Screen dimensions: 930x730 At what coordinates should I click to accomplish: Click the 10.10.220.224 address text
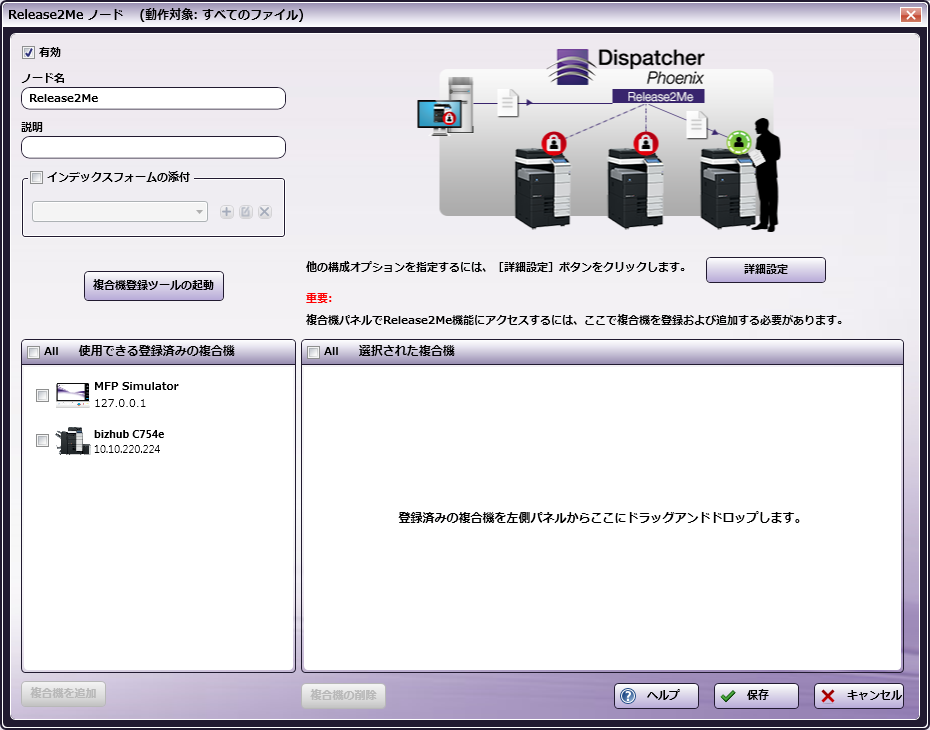click(127, 450)
